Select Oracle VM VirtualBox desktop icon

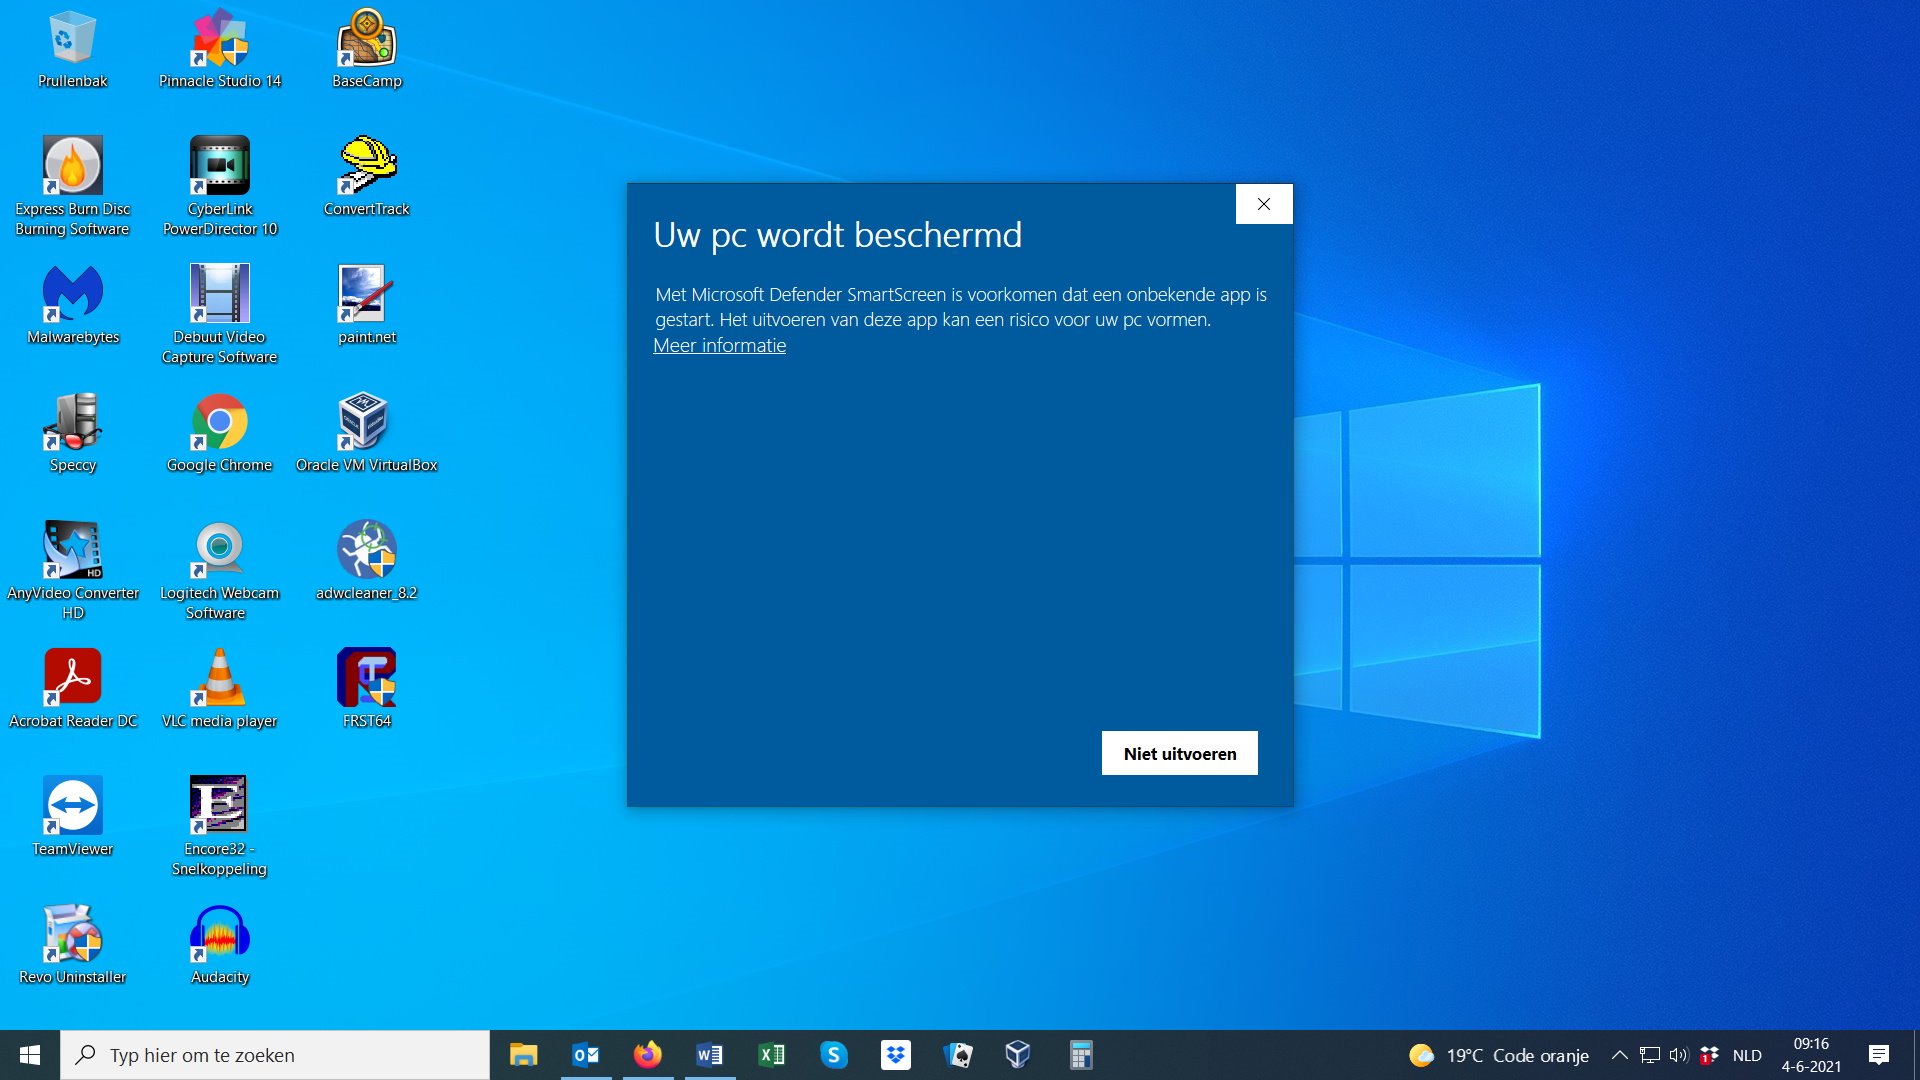(x=367, y=434)
